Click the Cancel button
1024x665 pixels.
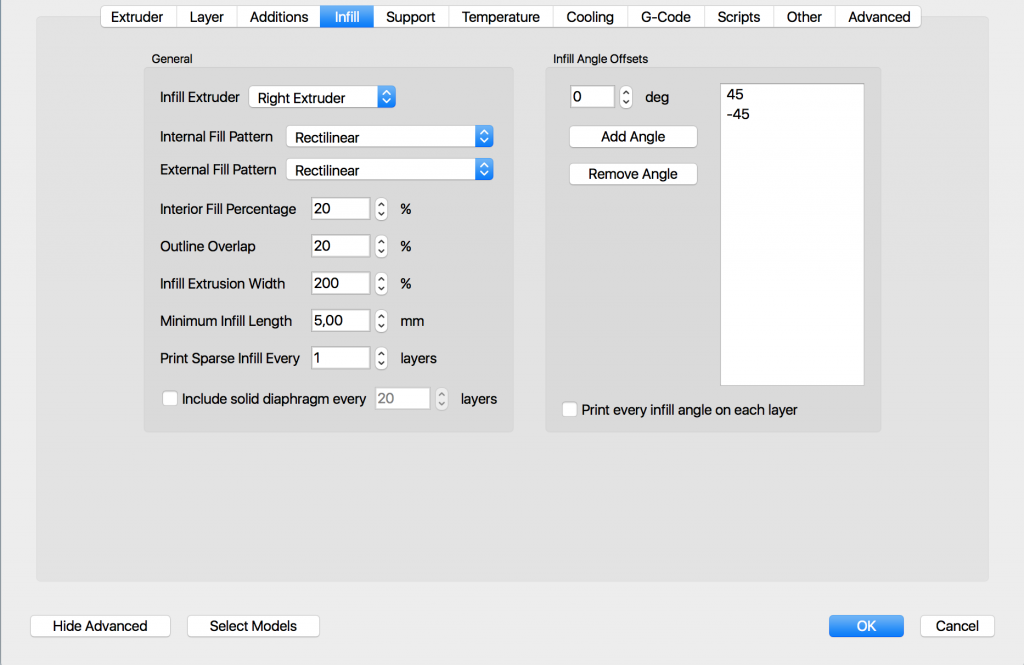click(957, 626)
